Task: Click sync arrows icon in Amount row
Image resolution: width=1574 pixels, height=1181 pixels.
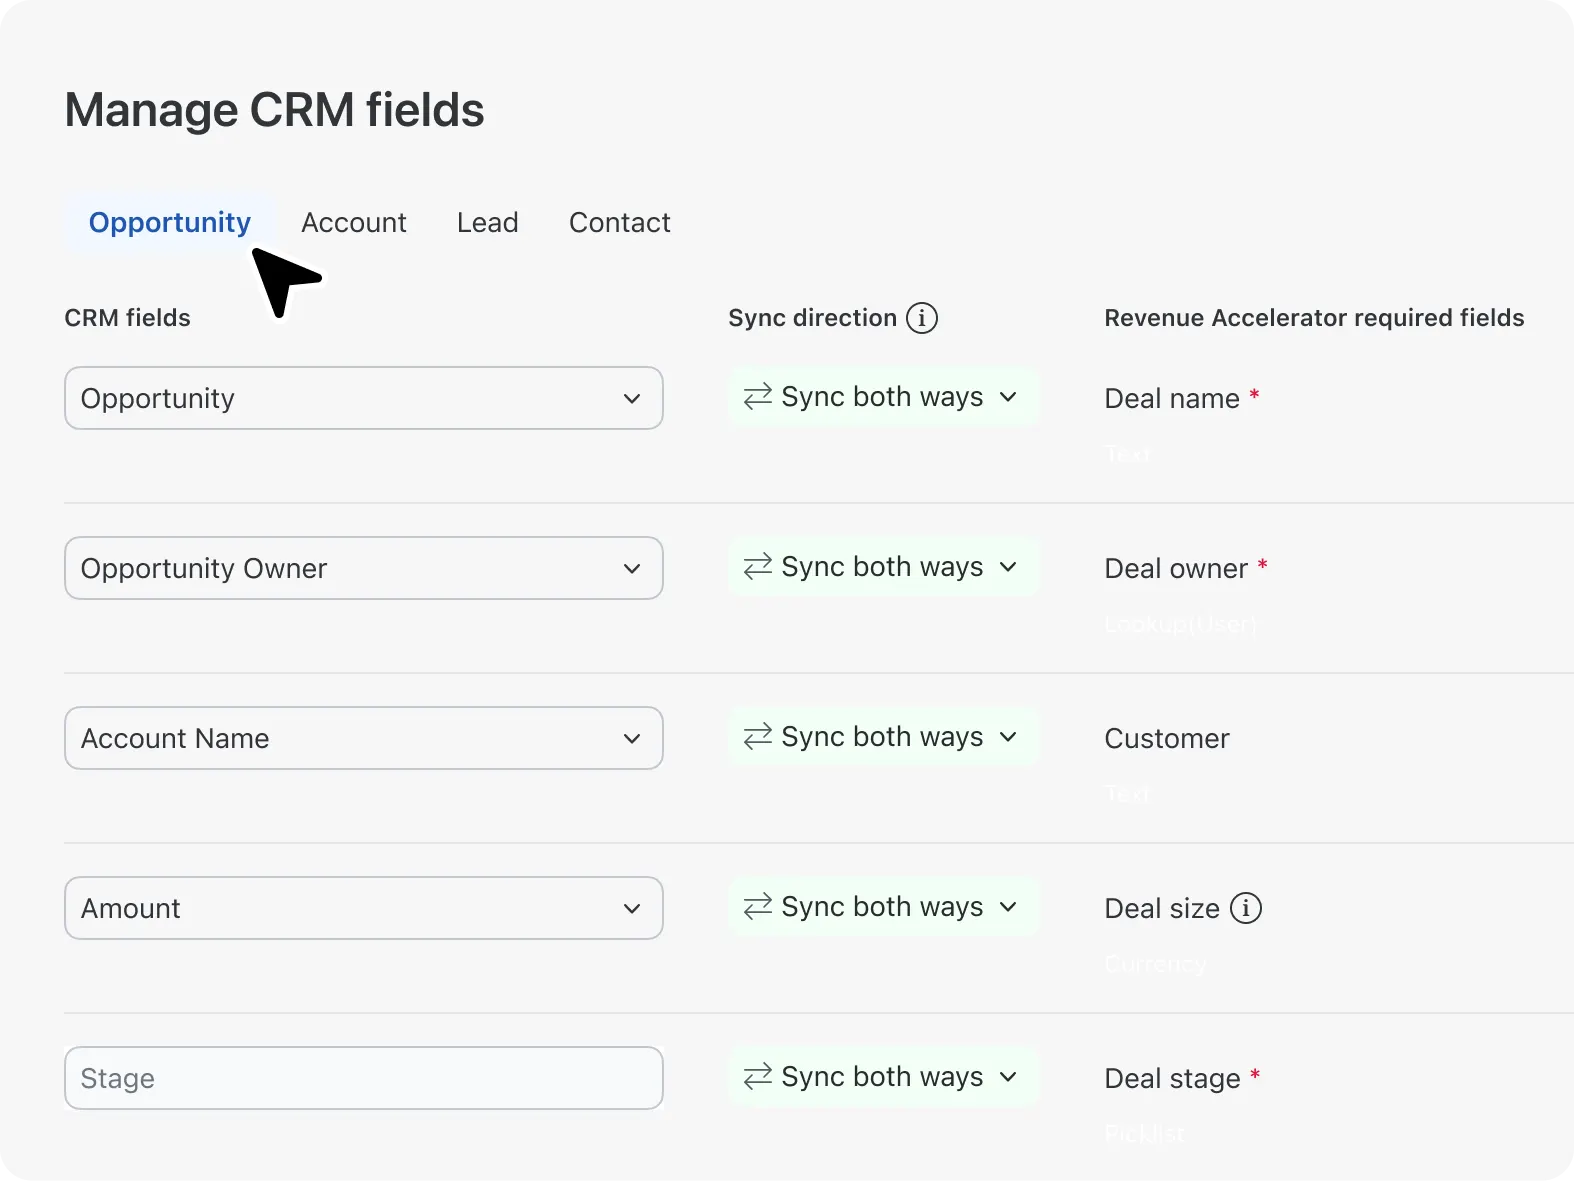Action: (x=757, y=907)
